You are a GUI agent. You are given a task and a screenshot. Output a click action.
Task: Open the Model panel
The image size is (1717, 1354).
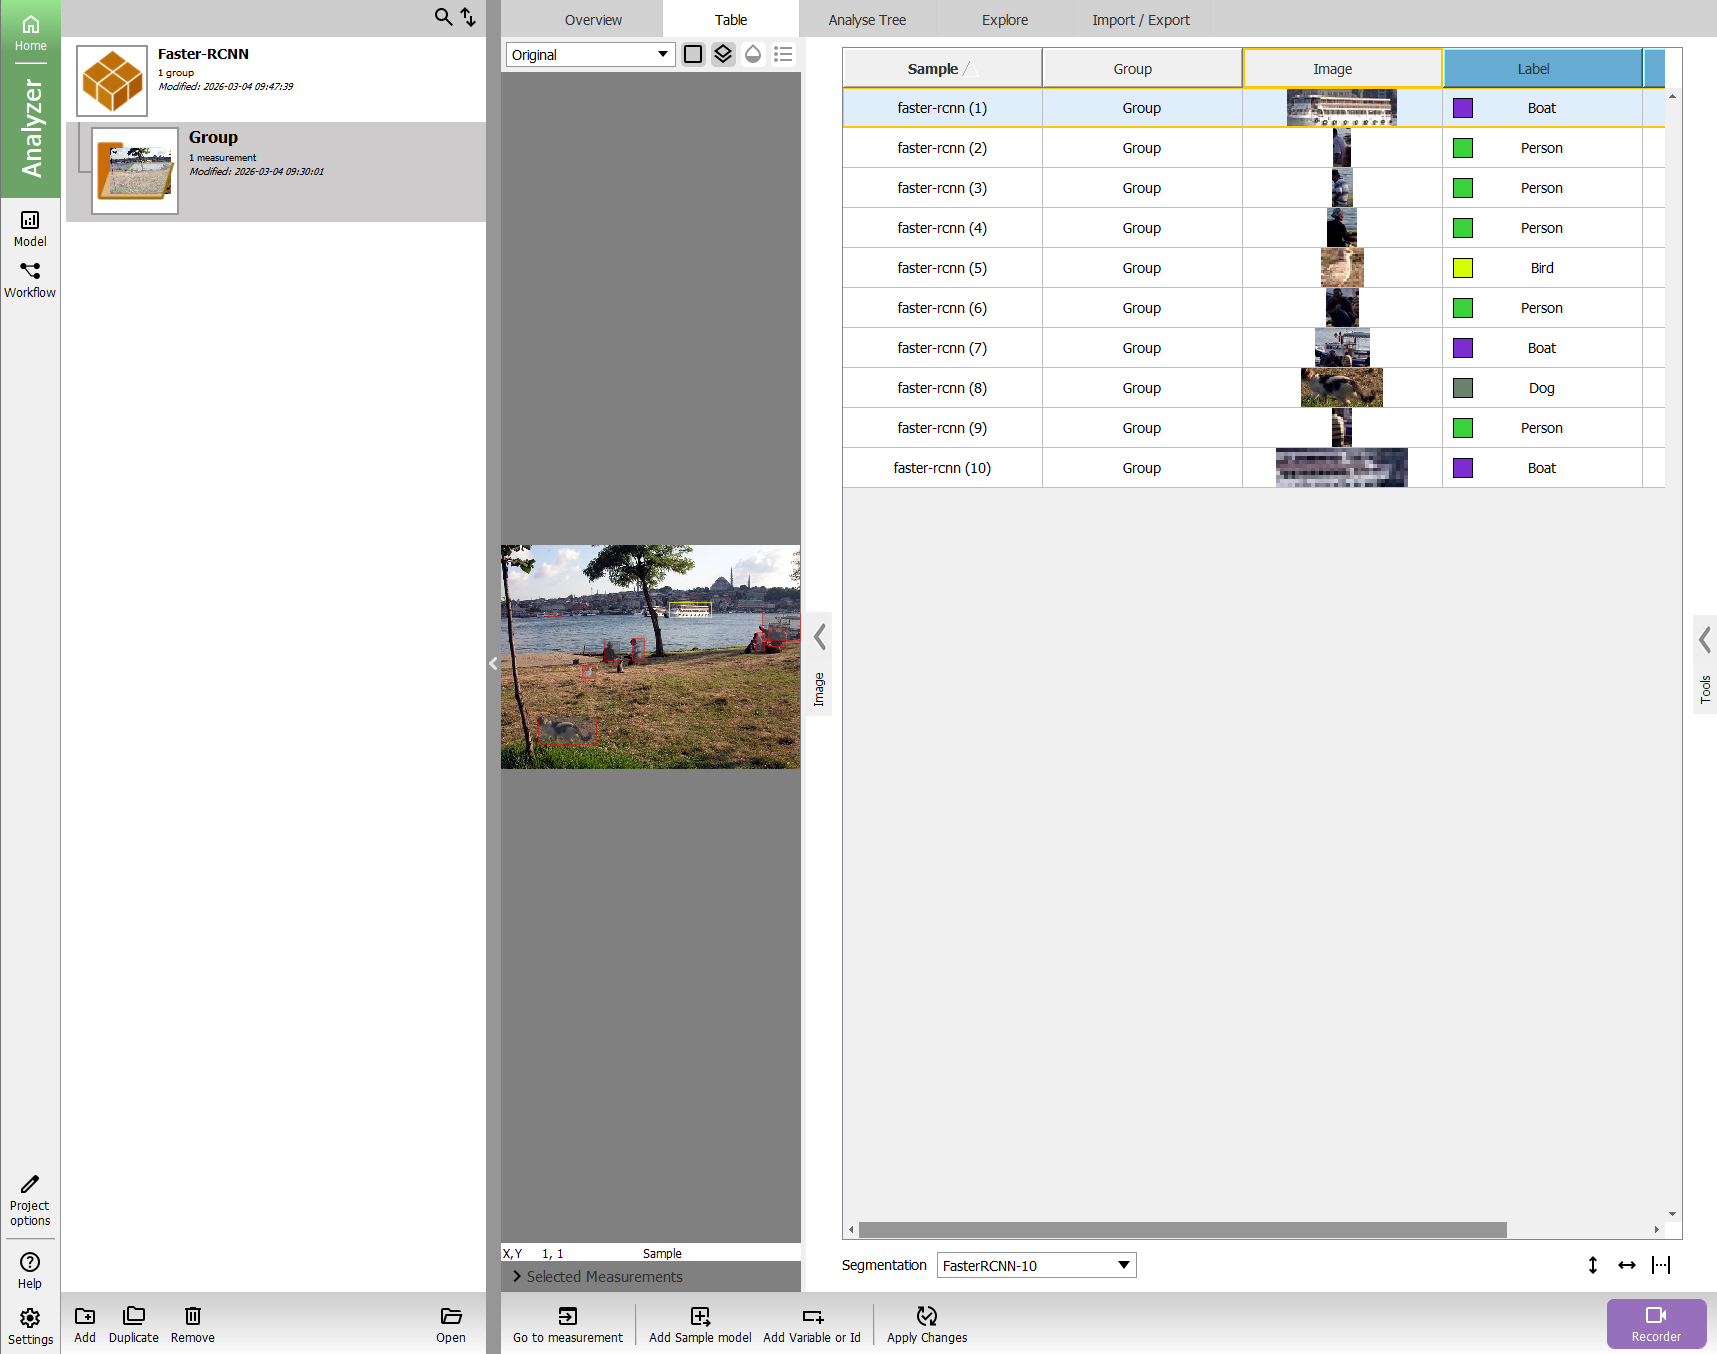(30, 228)
